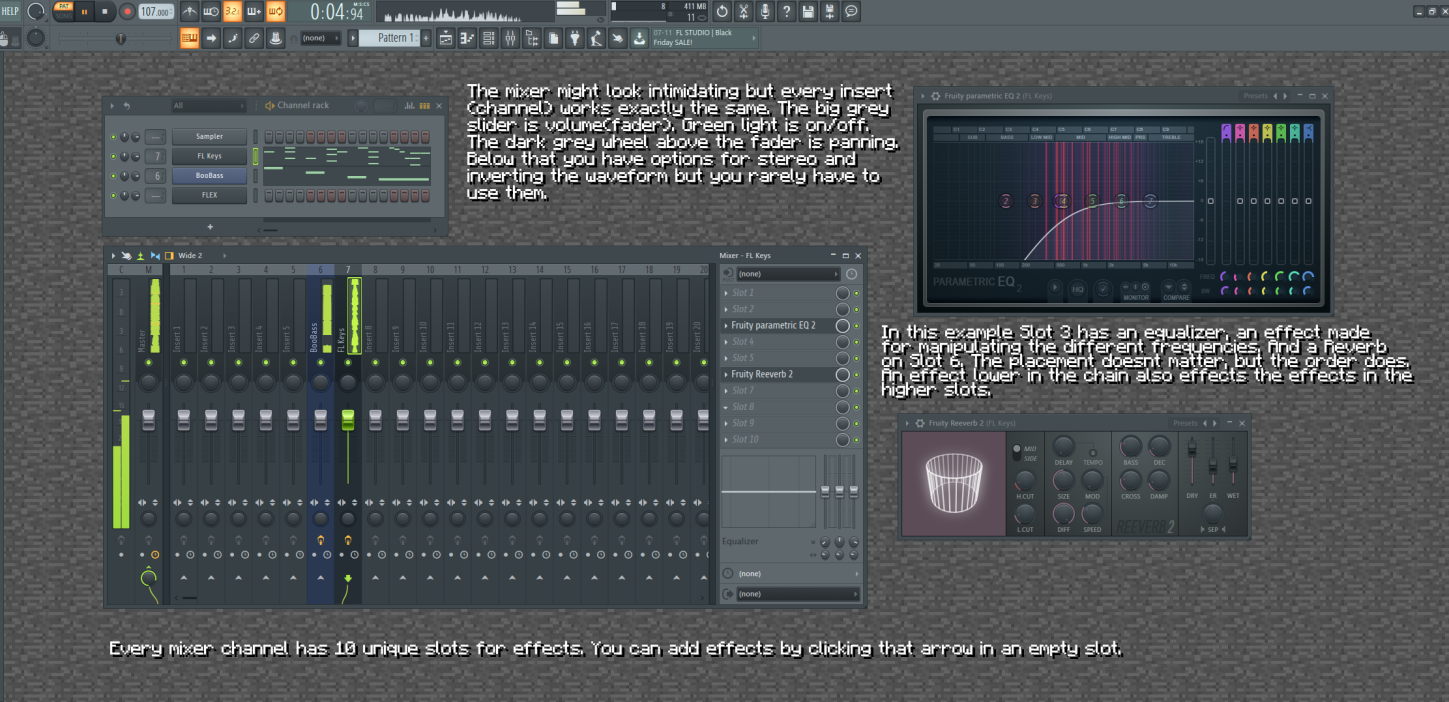Click the red record button
The height and width of the screenshot is (702, 1449).
pyautogui.click(x=127, y=11)
